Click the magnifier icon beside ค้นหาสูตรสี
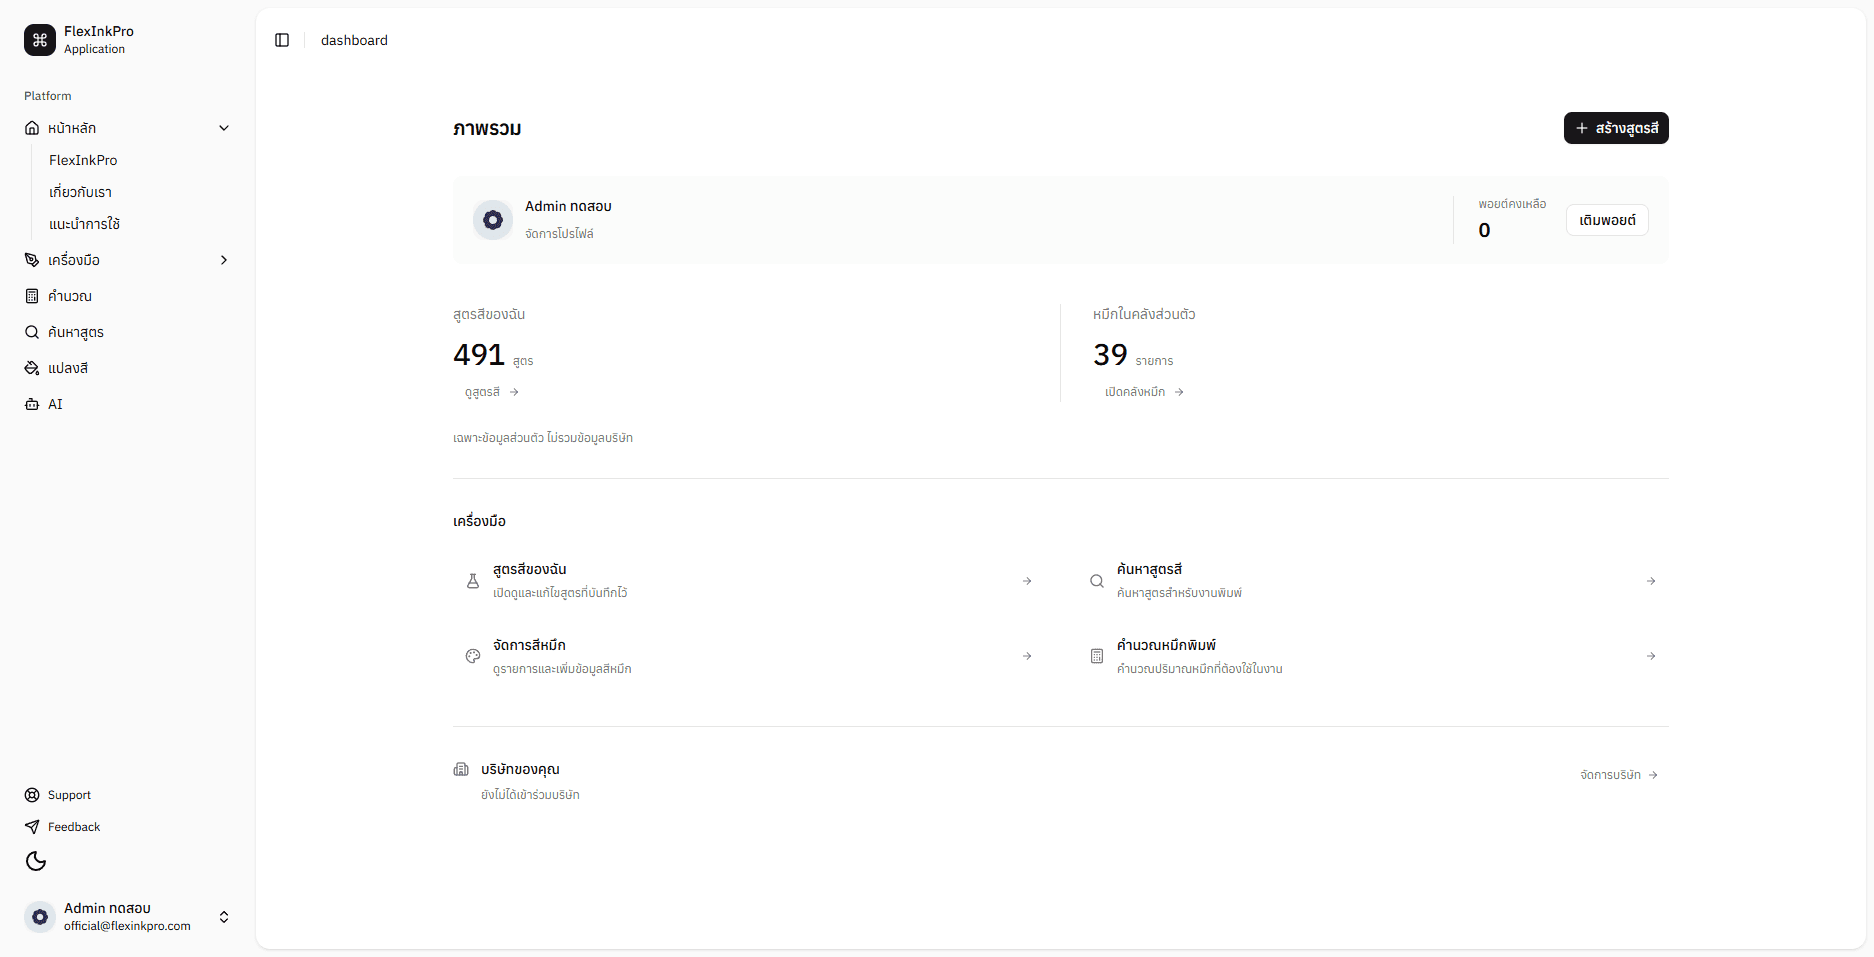This screenshot has height=957, width=1874. [x=1097, y=581]
